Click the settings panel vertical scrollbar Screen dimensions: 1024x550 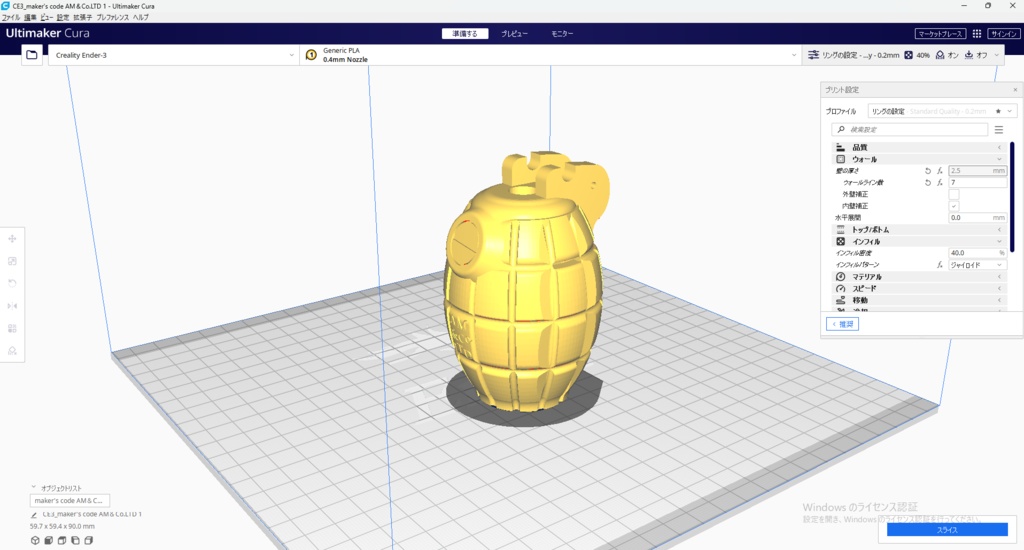pyautogui.click(x=1012, y=197)
